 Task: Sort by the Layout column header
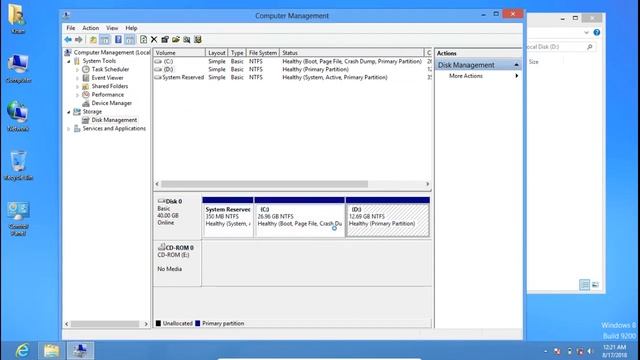point(216,53)
